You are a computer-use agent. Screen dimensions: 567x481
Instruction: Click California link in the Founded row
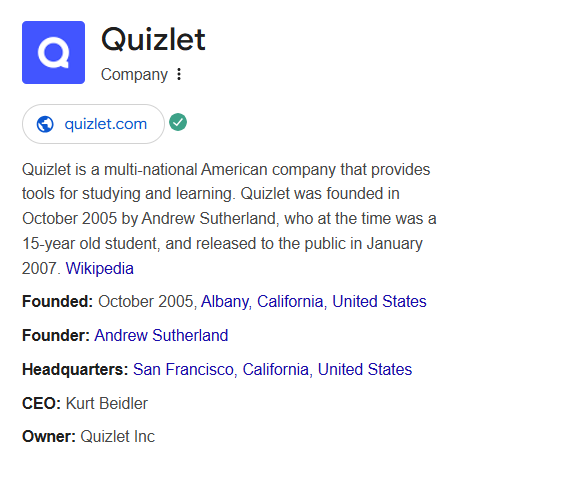tap(290, 301)
